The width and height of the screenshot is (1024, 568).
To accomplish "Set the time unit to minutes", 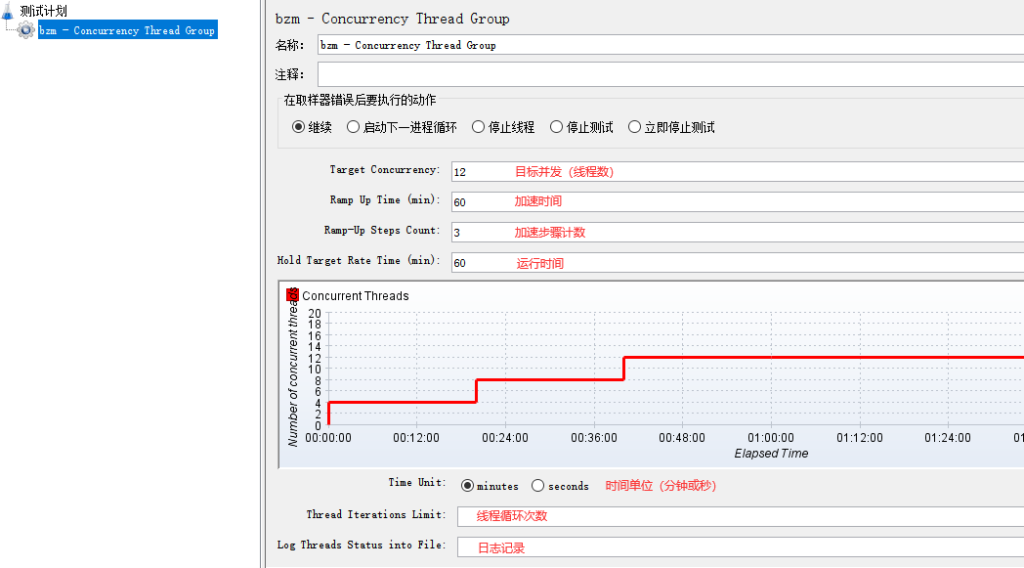I will click(x=467, y=486).
